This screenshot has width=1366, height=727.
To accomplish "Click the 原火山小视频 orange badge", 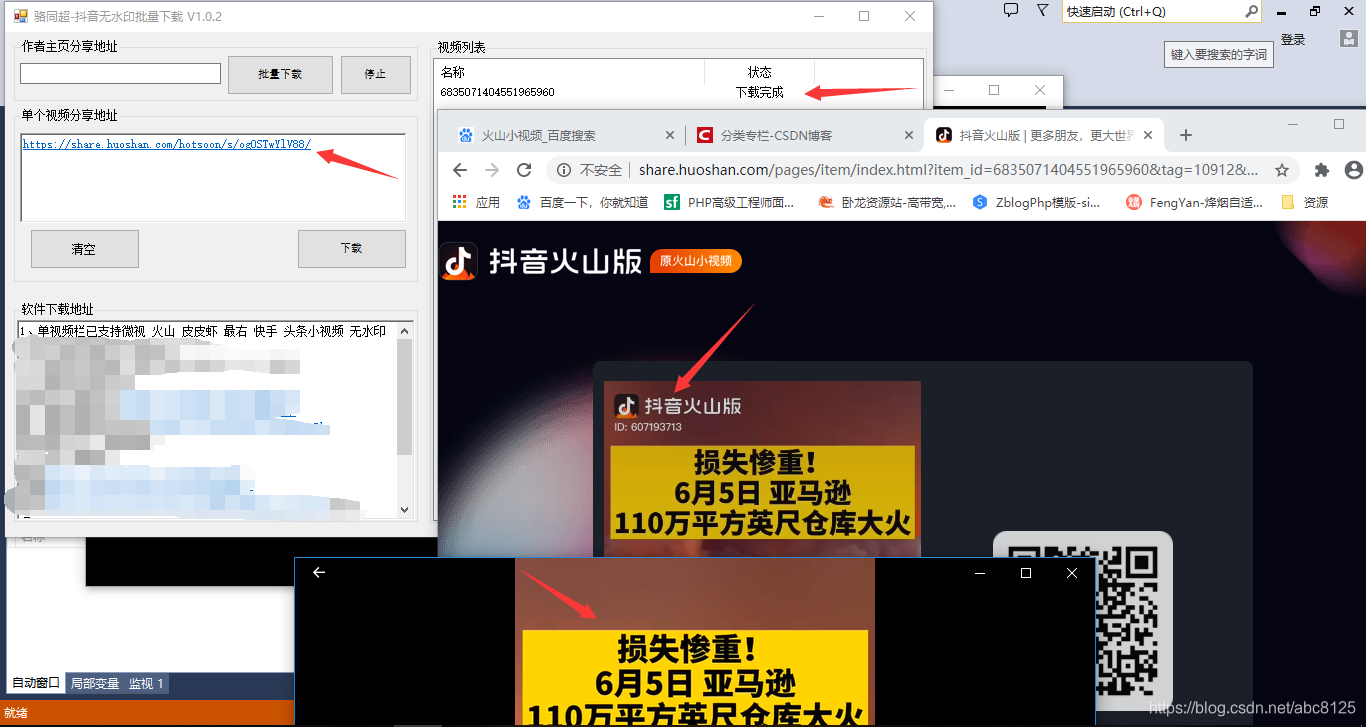I will (x=696, y=262).
